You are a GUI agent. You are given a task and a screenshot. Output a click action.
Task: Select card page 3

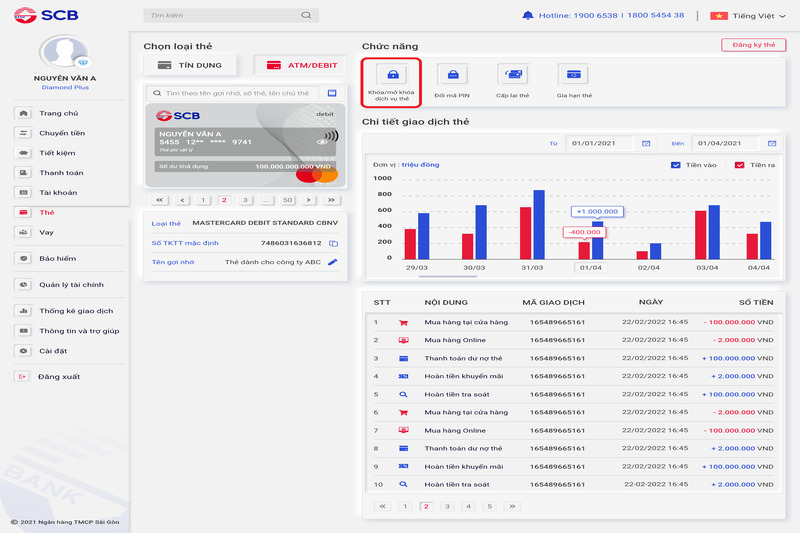245,200
